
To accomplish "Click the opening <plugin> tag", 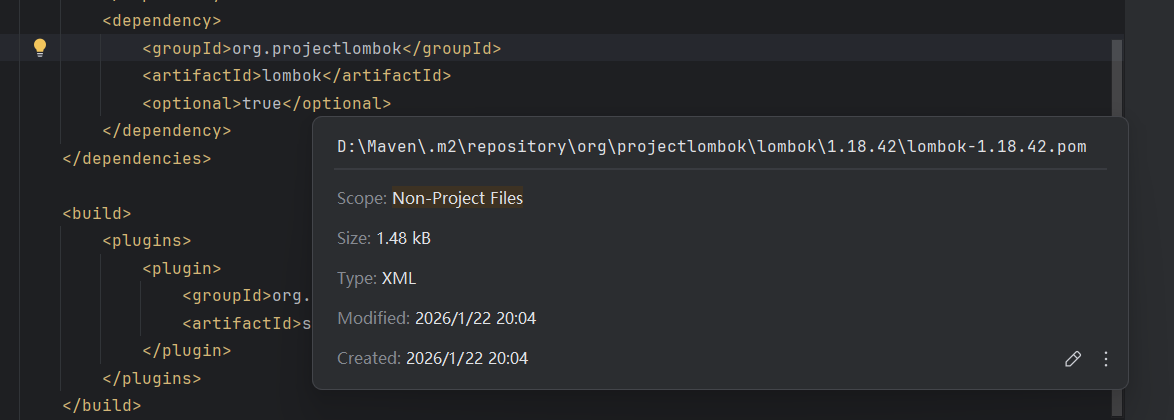I will pyautogui.click(x=182, y=268).
